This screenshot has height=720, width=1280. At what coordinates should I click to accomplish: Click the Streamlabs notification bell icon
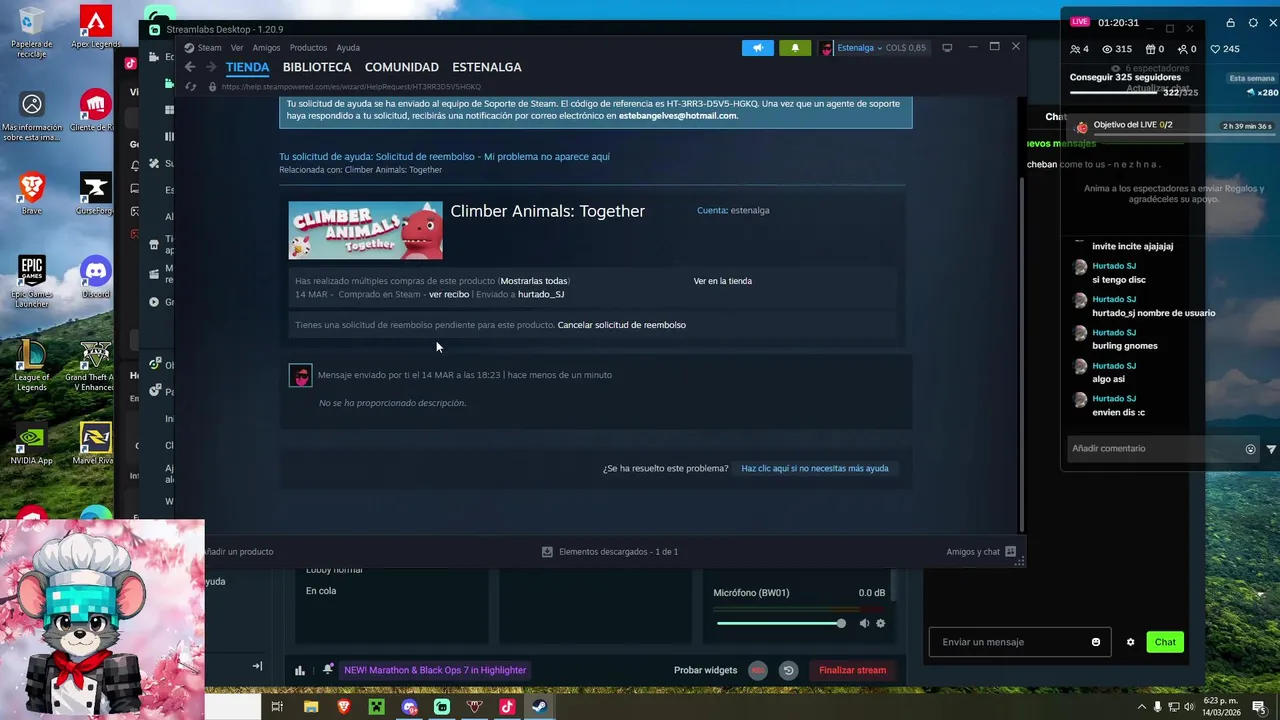[327, 670]
